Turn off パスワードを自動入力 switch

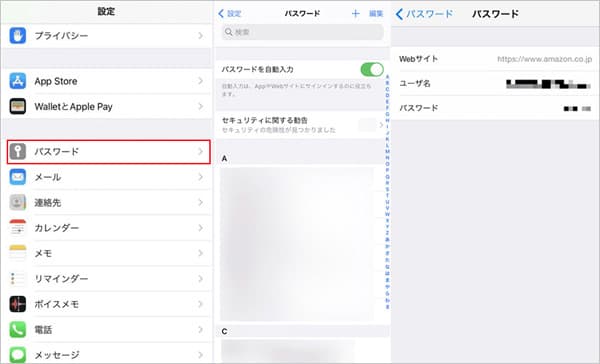[x=372, y=70]
